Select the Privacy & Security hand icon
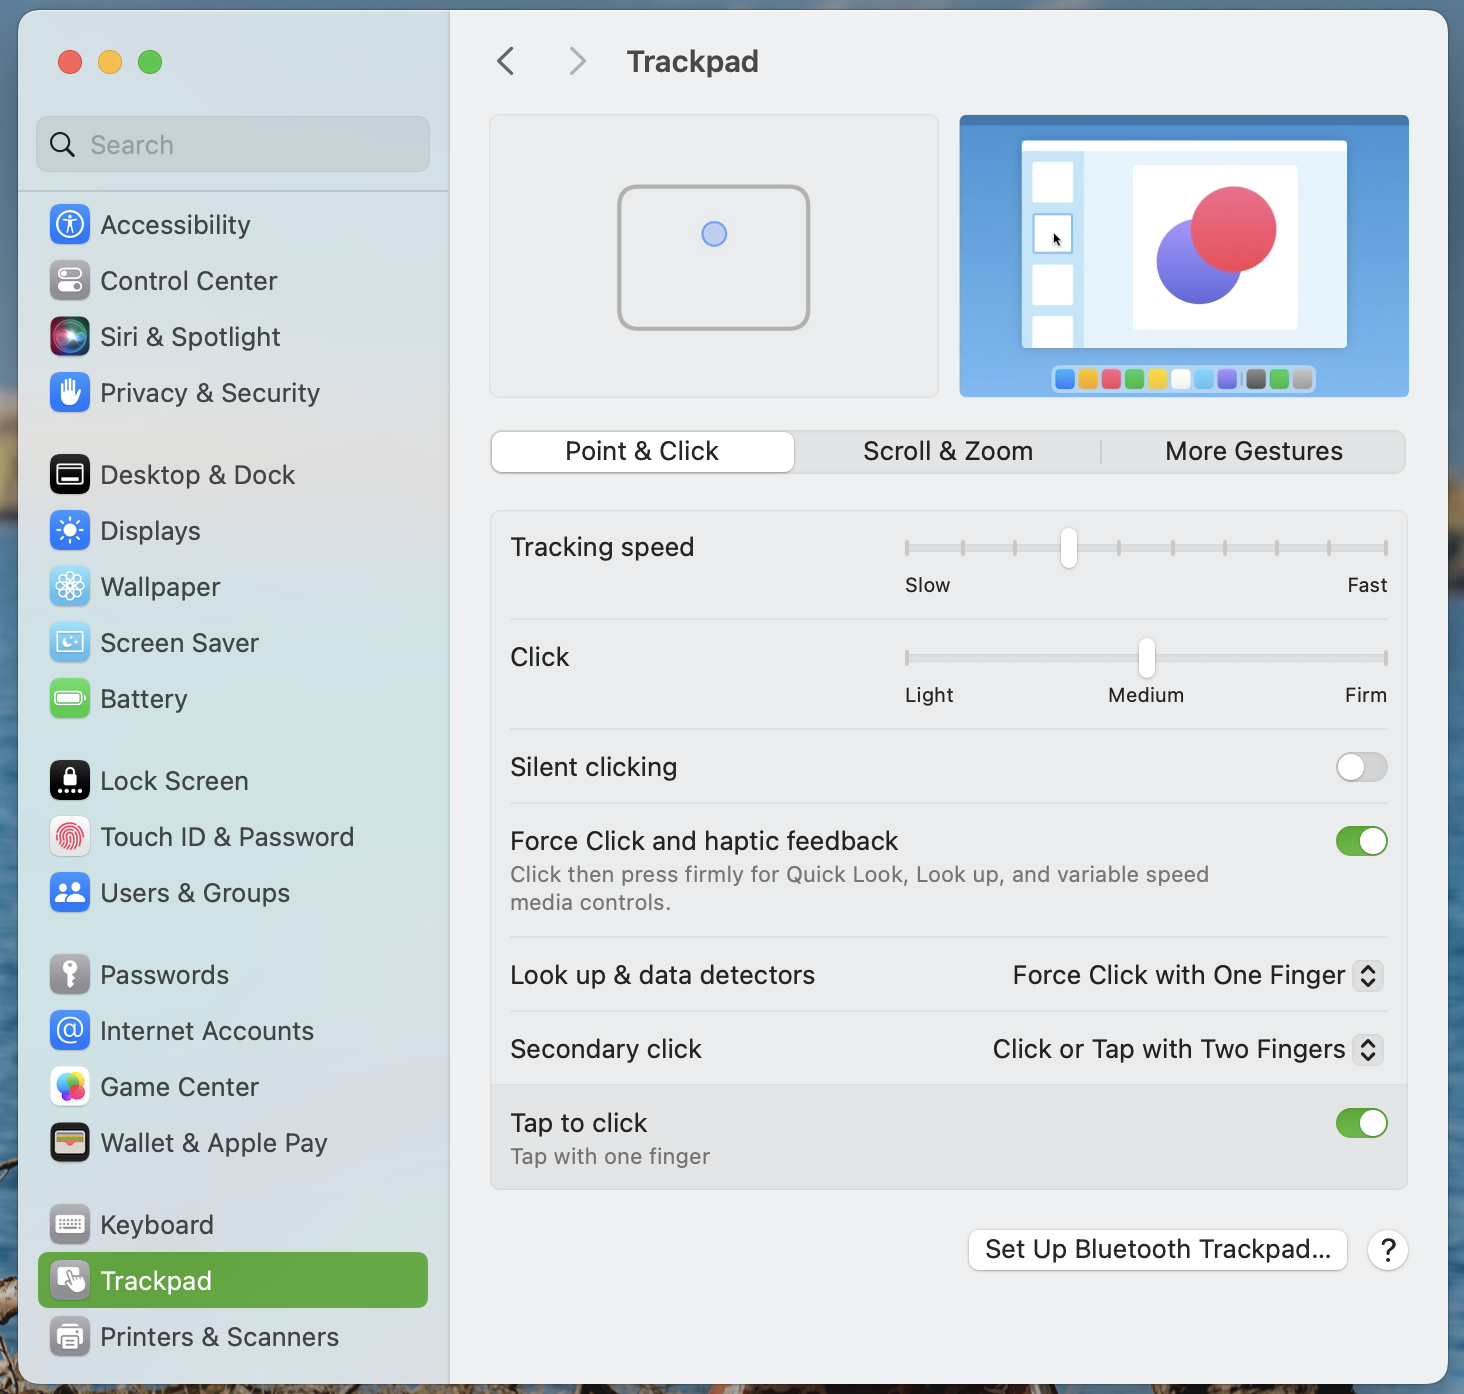This screenshot has width=1464, height=1394. click(70, 393)
